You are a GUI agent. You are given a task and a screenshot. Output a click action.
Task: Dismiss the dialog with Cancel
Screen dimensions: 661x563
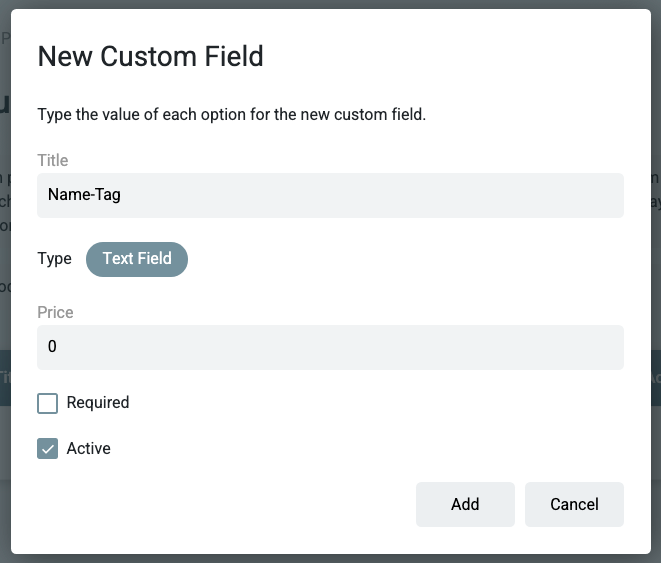(x=574, y=504)
